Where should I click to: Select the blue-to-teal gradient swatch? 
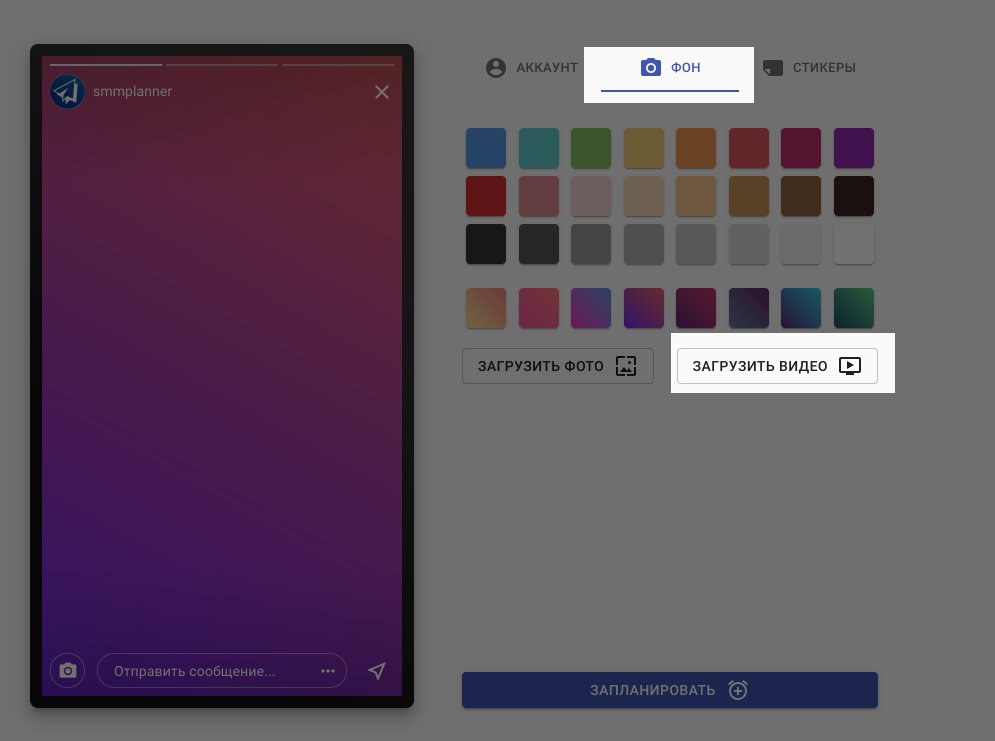pos(801,308)
